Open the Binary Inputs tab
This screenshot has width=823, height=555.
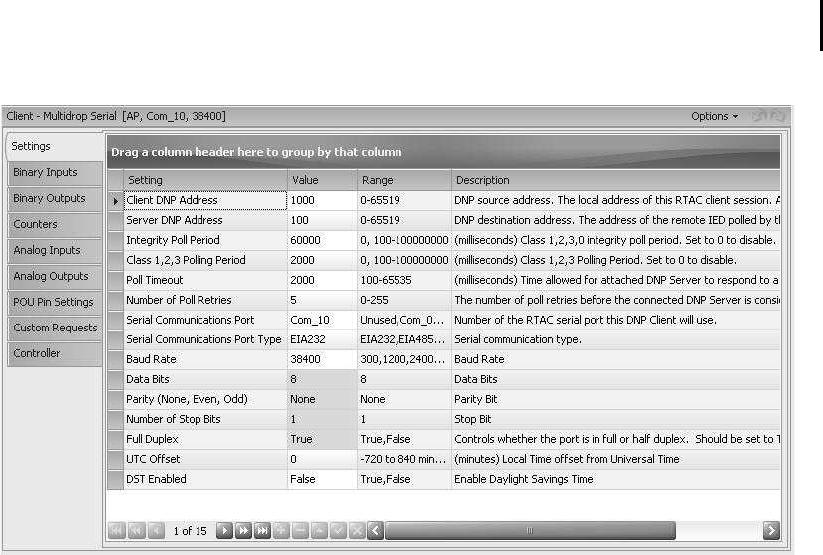(x=55, y=173)
